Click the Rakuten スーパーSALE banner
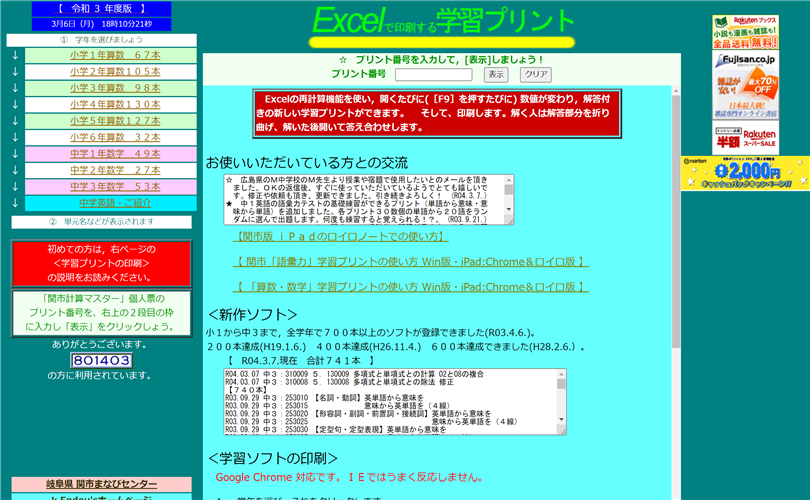Screen dimensions: 810x500 tap(745, 138)
